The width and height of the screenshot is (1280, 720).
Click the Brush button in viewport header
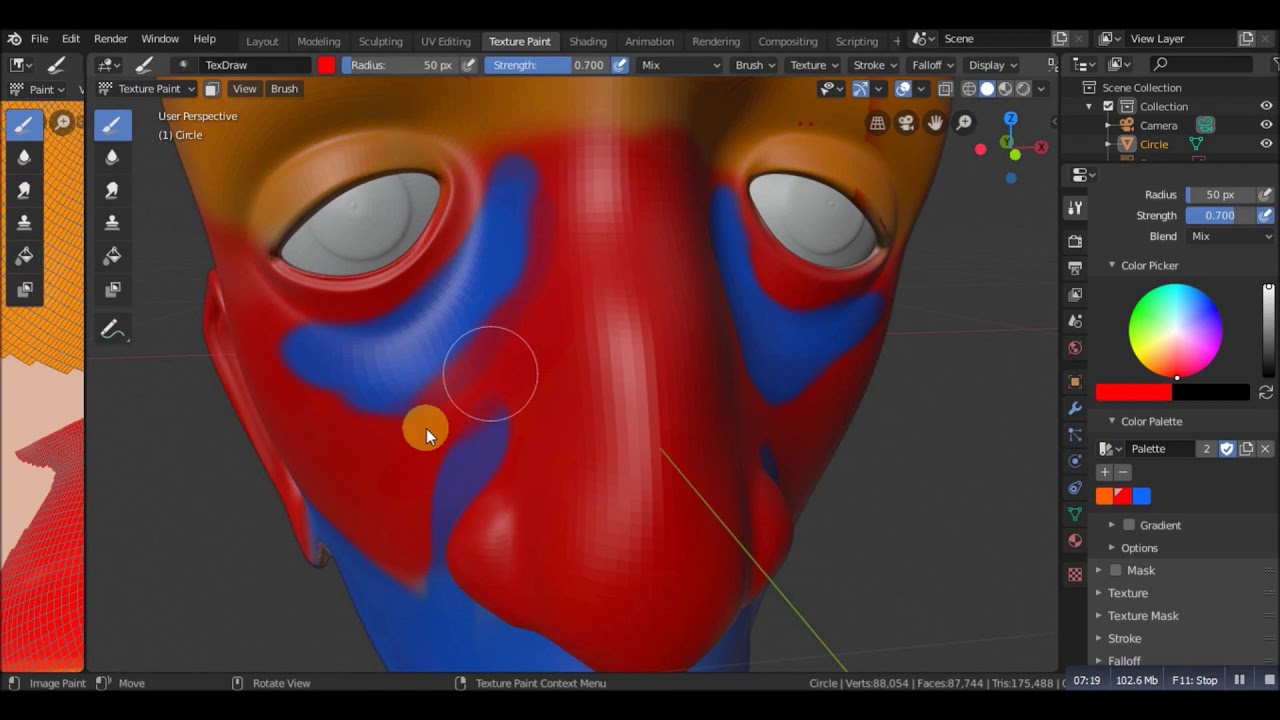(x=284, y=89)
